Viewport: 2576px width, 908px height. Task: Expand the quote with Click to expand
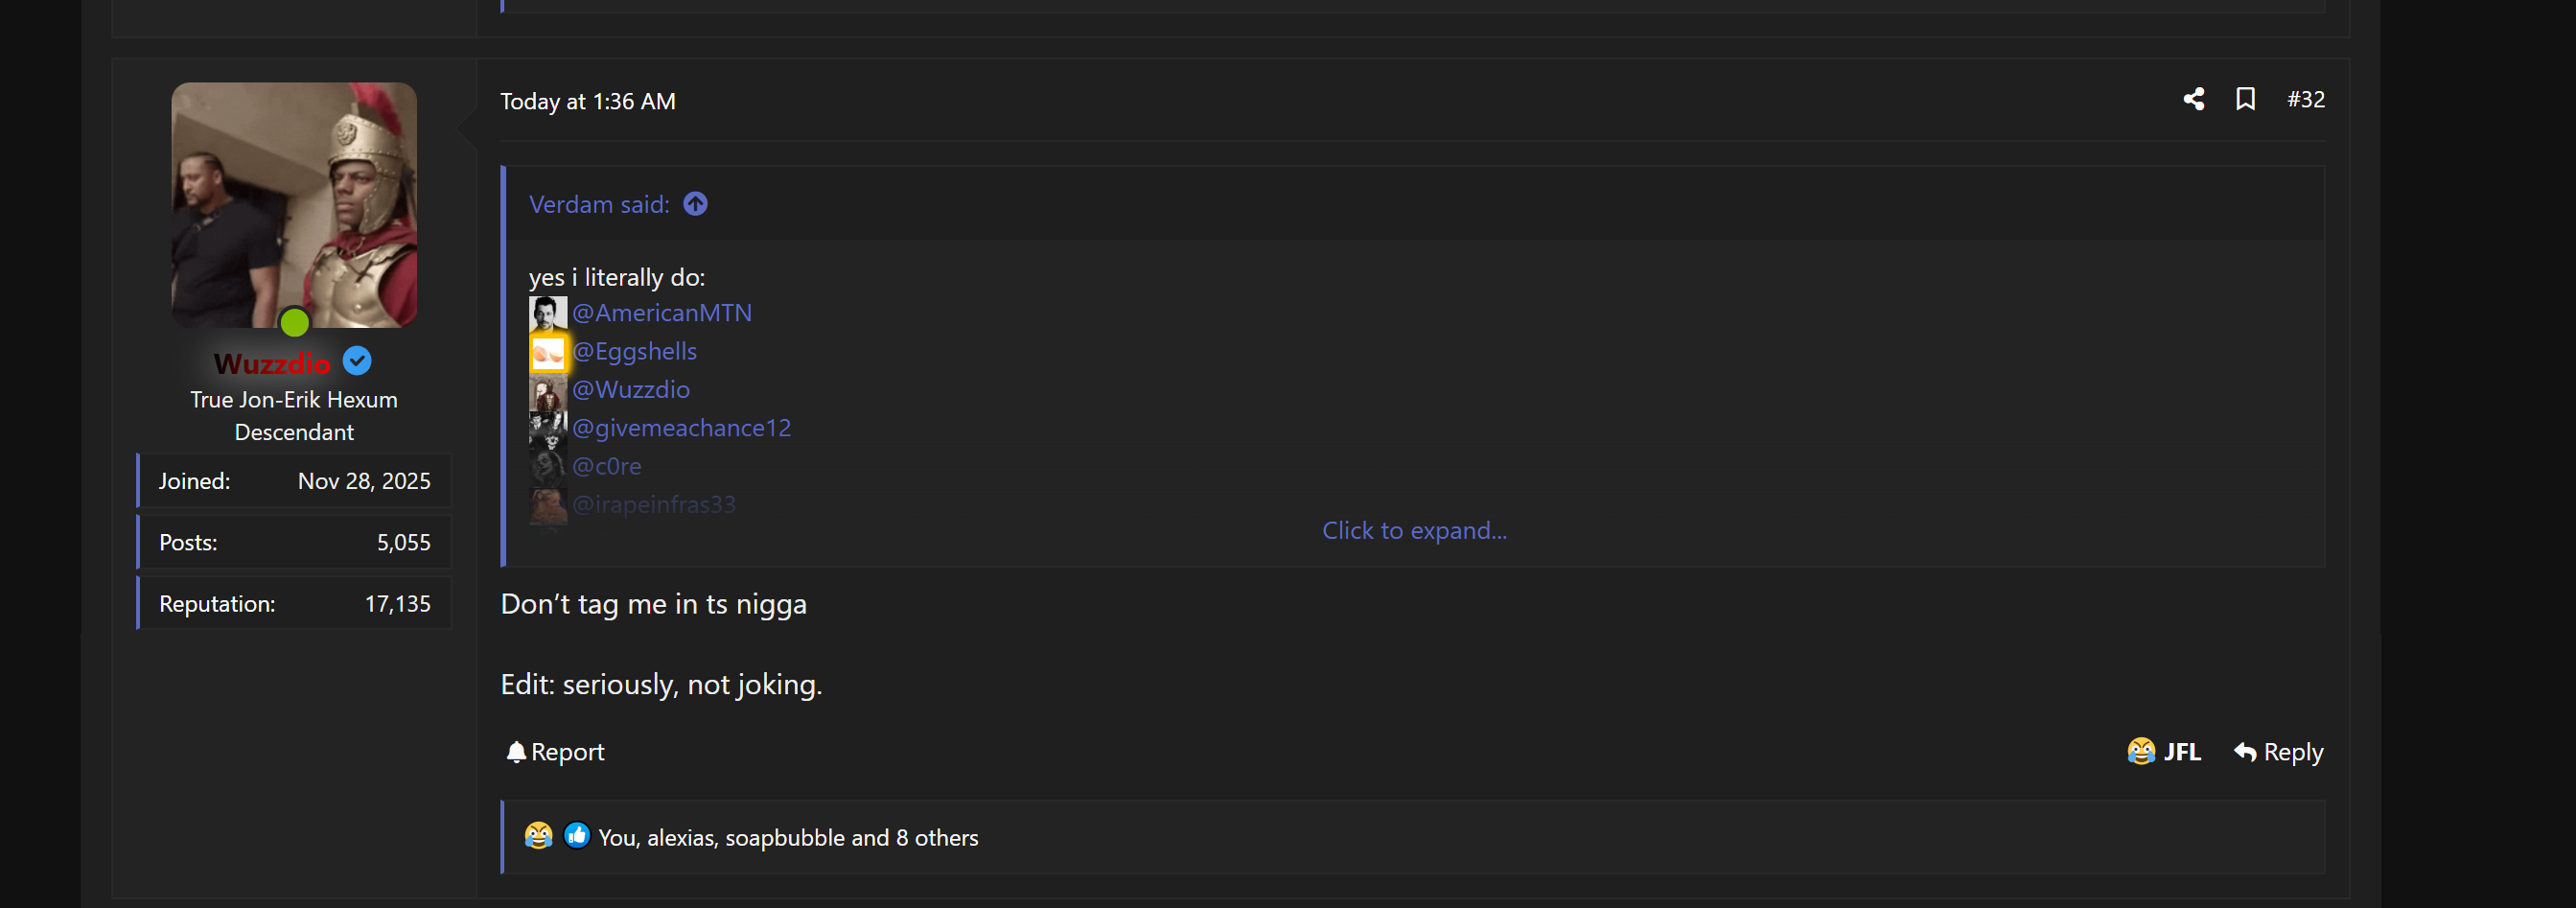coord(1414,530)
